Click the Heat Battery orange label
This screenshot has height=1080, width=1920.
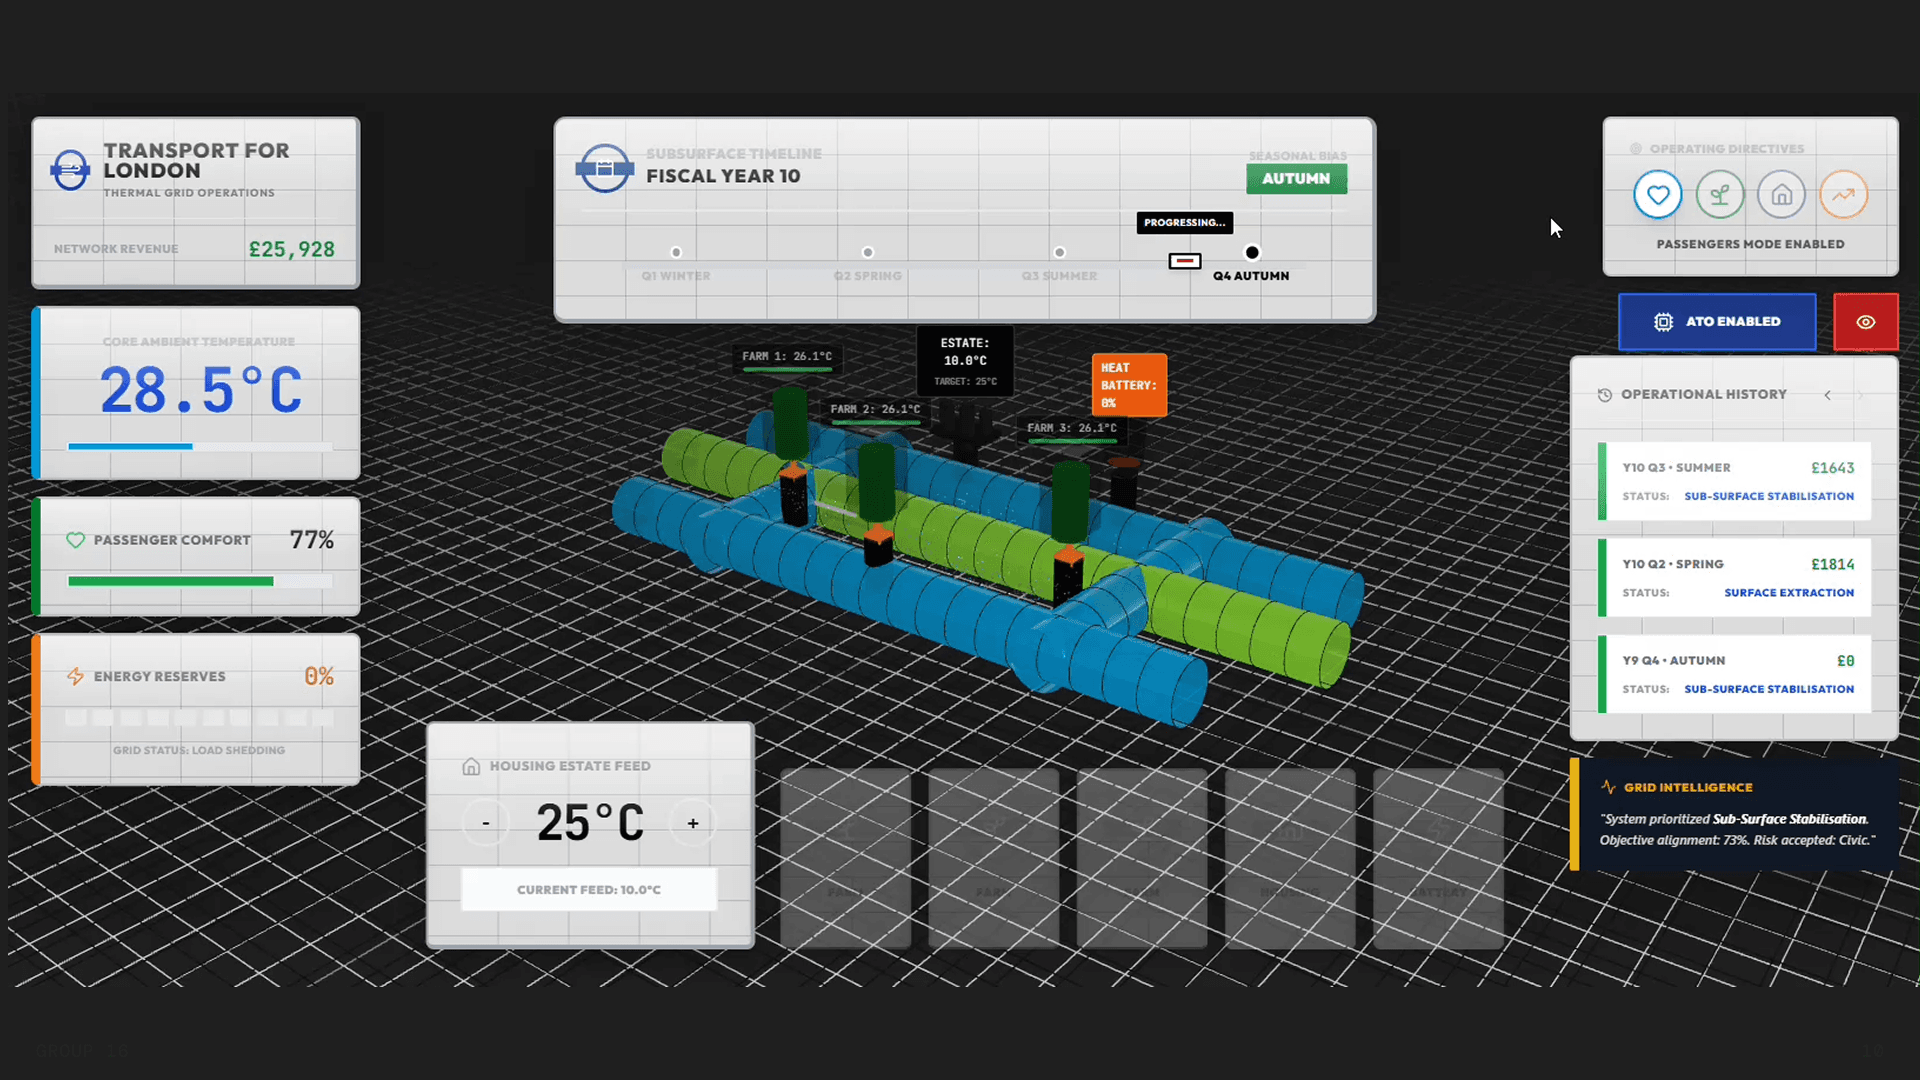point(1129,385)
